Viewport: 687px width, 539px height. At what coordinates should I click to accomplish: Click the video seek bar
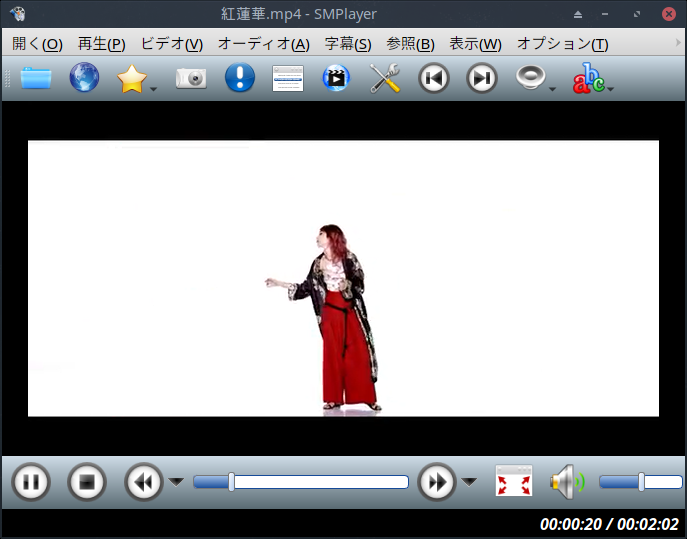click(301, 482)
